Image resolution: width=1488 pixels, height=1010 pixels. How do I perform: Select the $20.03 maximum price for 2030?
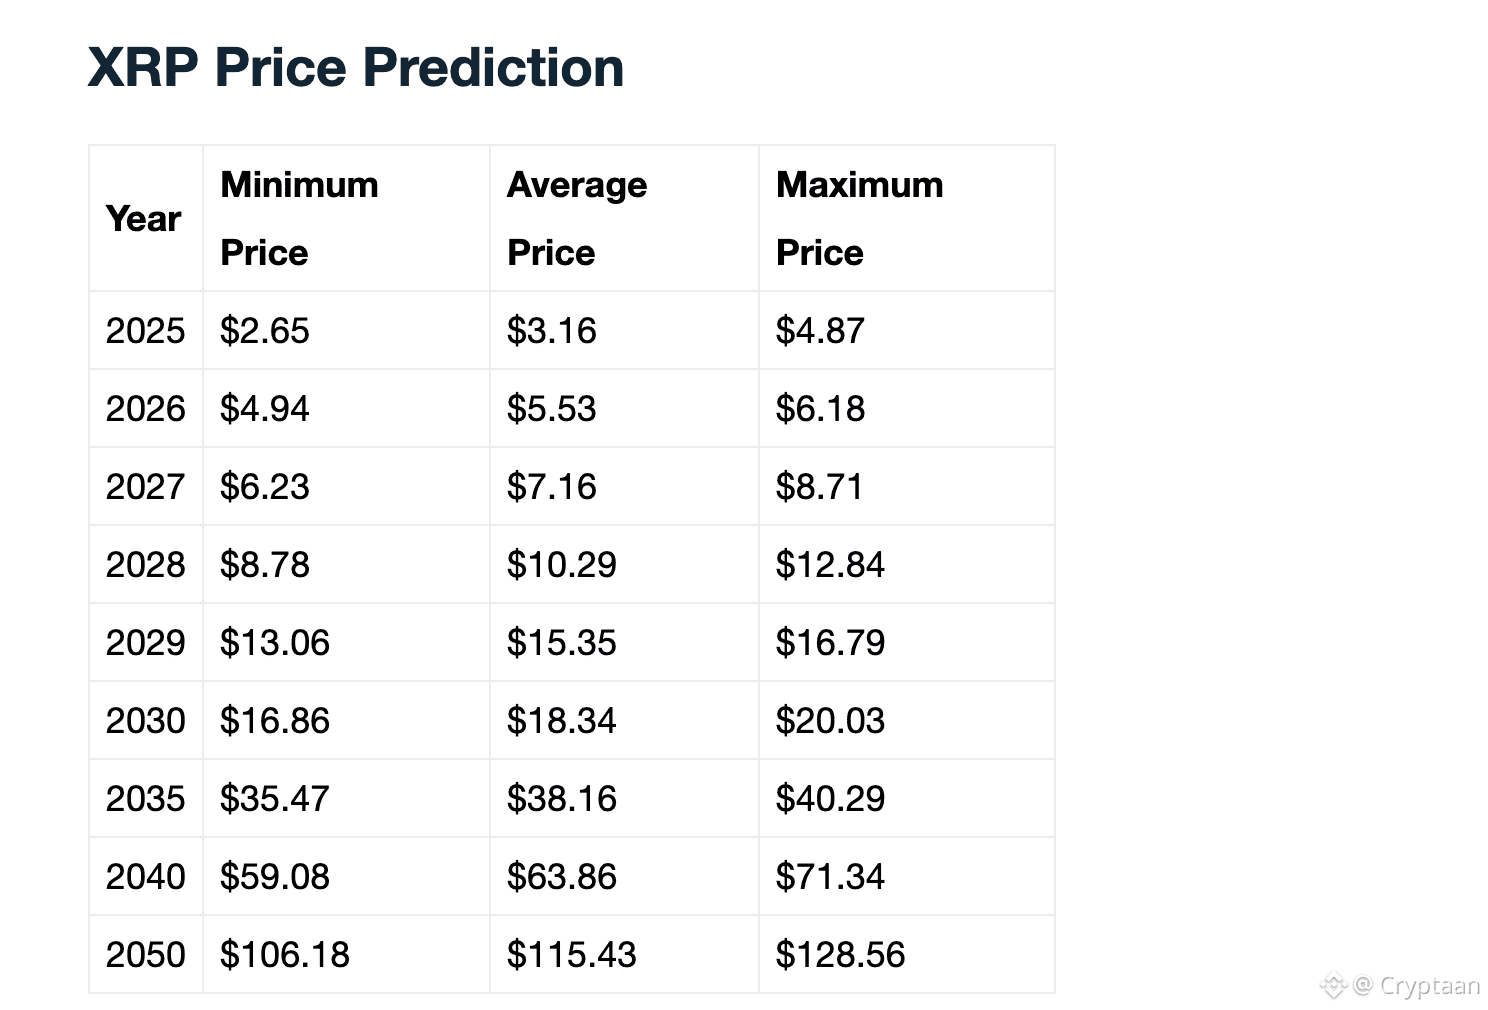point(830,721)
